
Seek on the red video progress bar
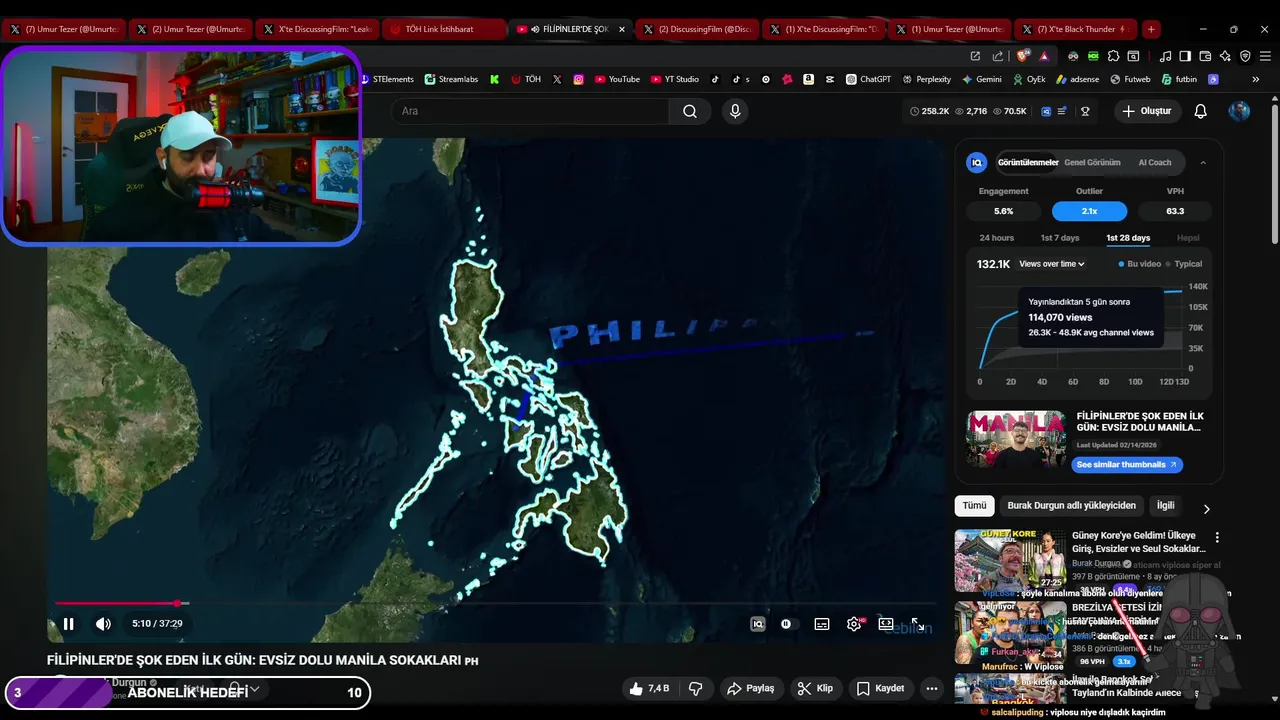point(495,603)
